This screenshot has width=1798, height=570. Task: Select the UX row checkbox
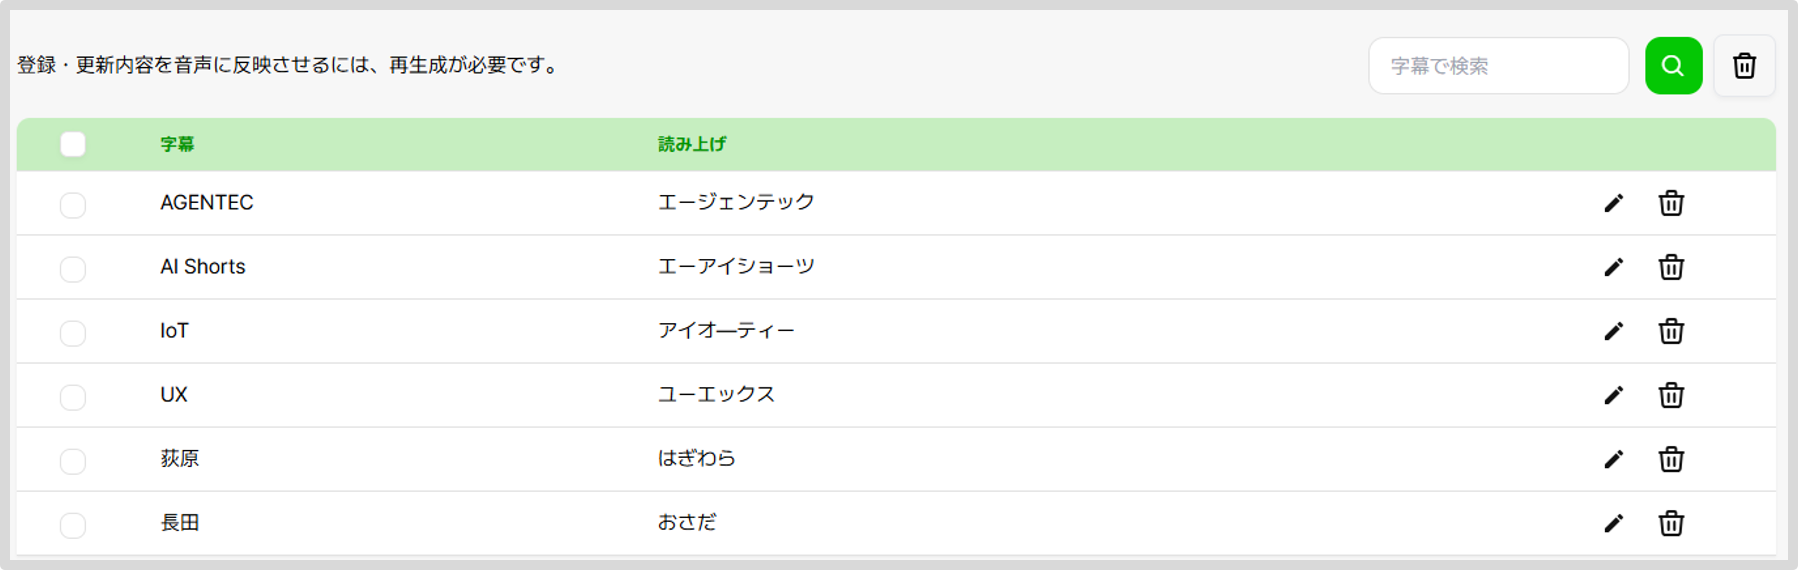pos(73,397)
